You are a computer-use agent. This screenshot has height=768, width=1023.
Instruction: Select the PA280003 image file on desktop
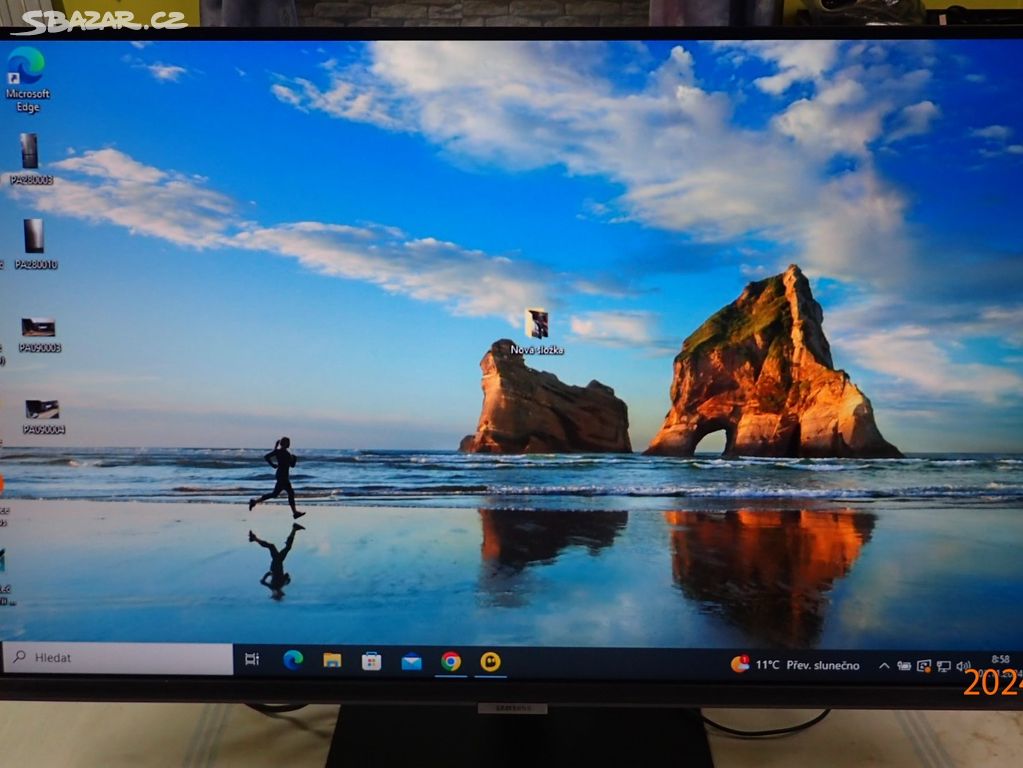[30, 159]
